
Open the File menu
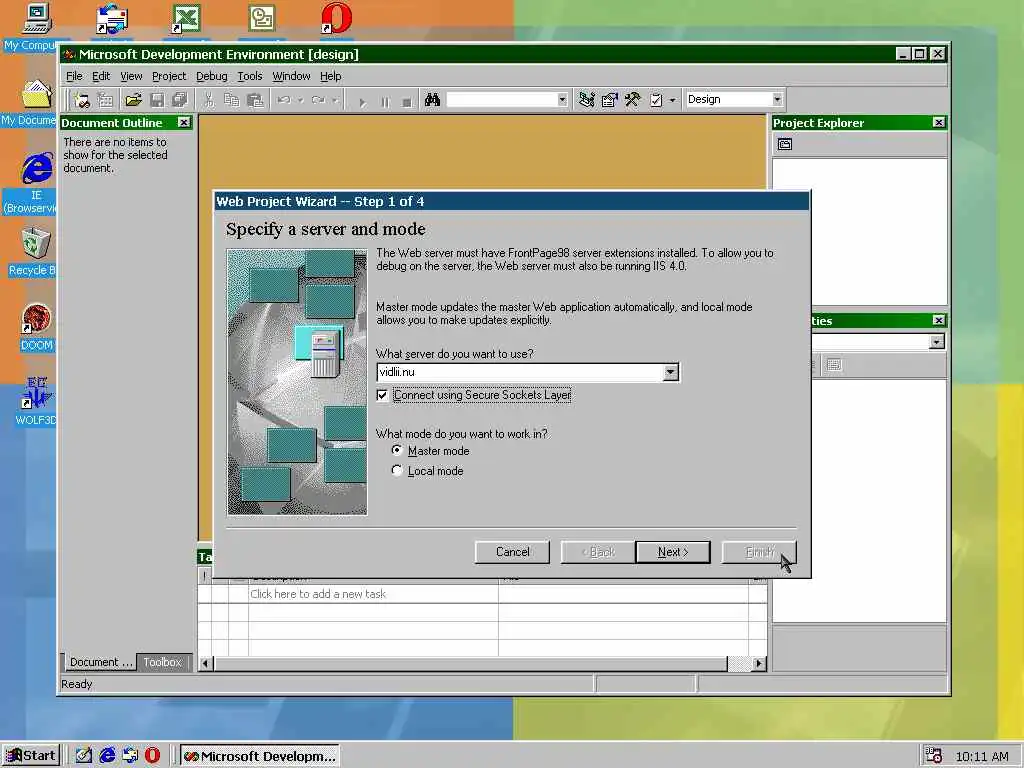coord(74,76)
